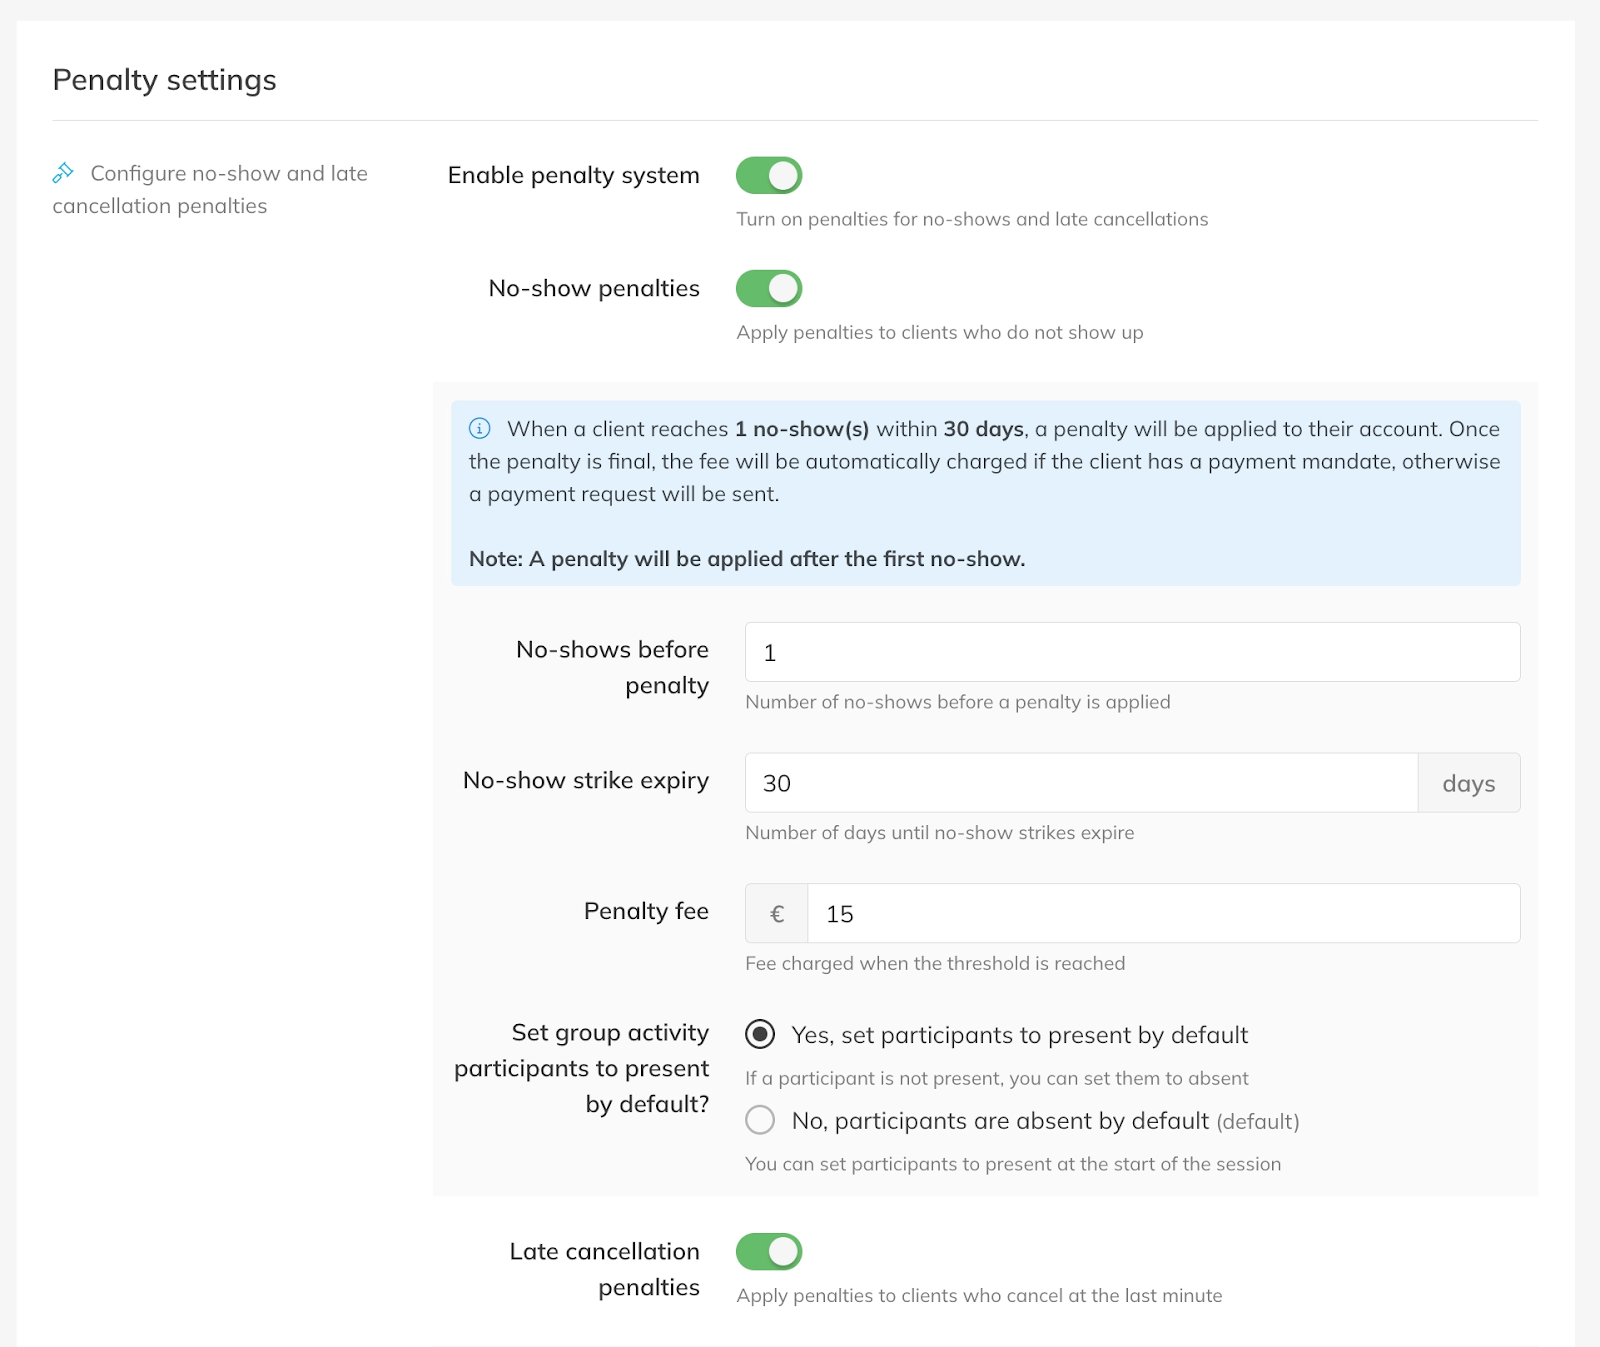Turn off the No-show penalties switch
This screenshot has height=1347, width=1600.
click(x=769, y=289)
